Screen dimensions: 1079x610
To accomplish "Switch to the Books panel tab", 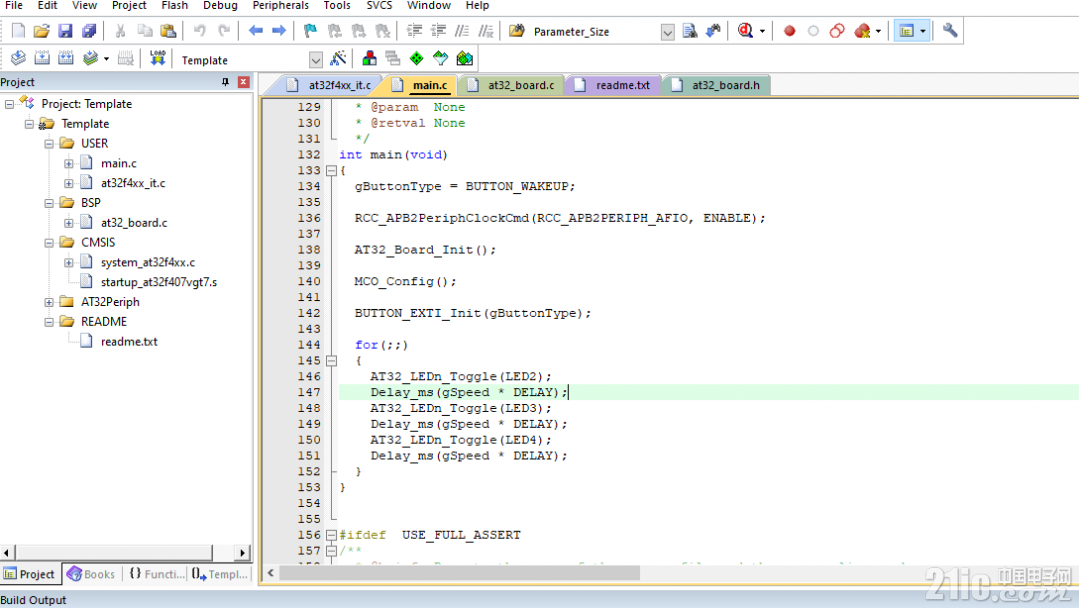I will 91,574.
